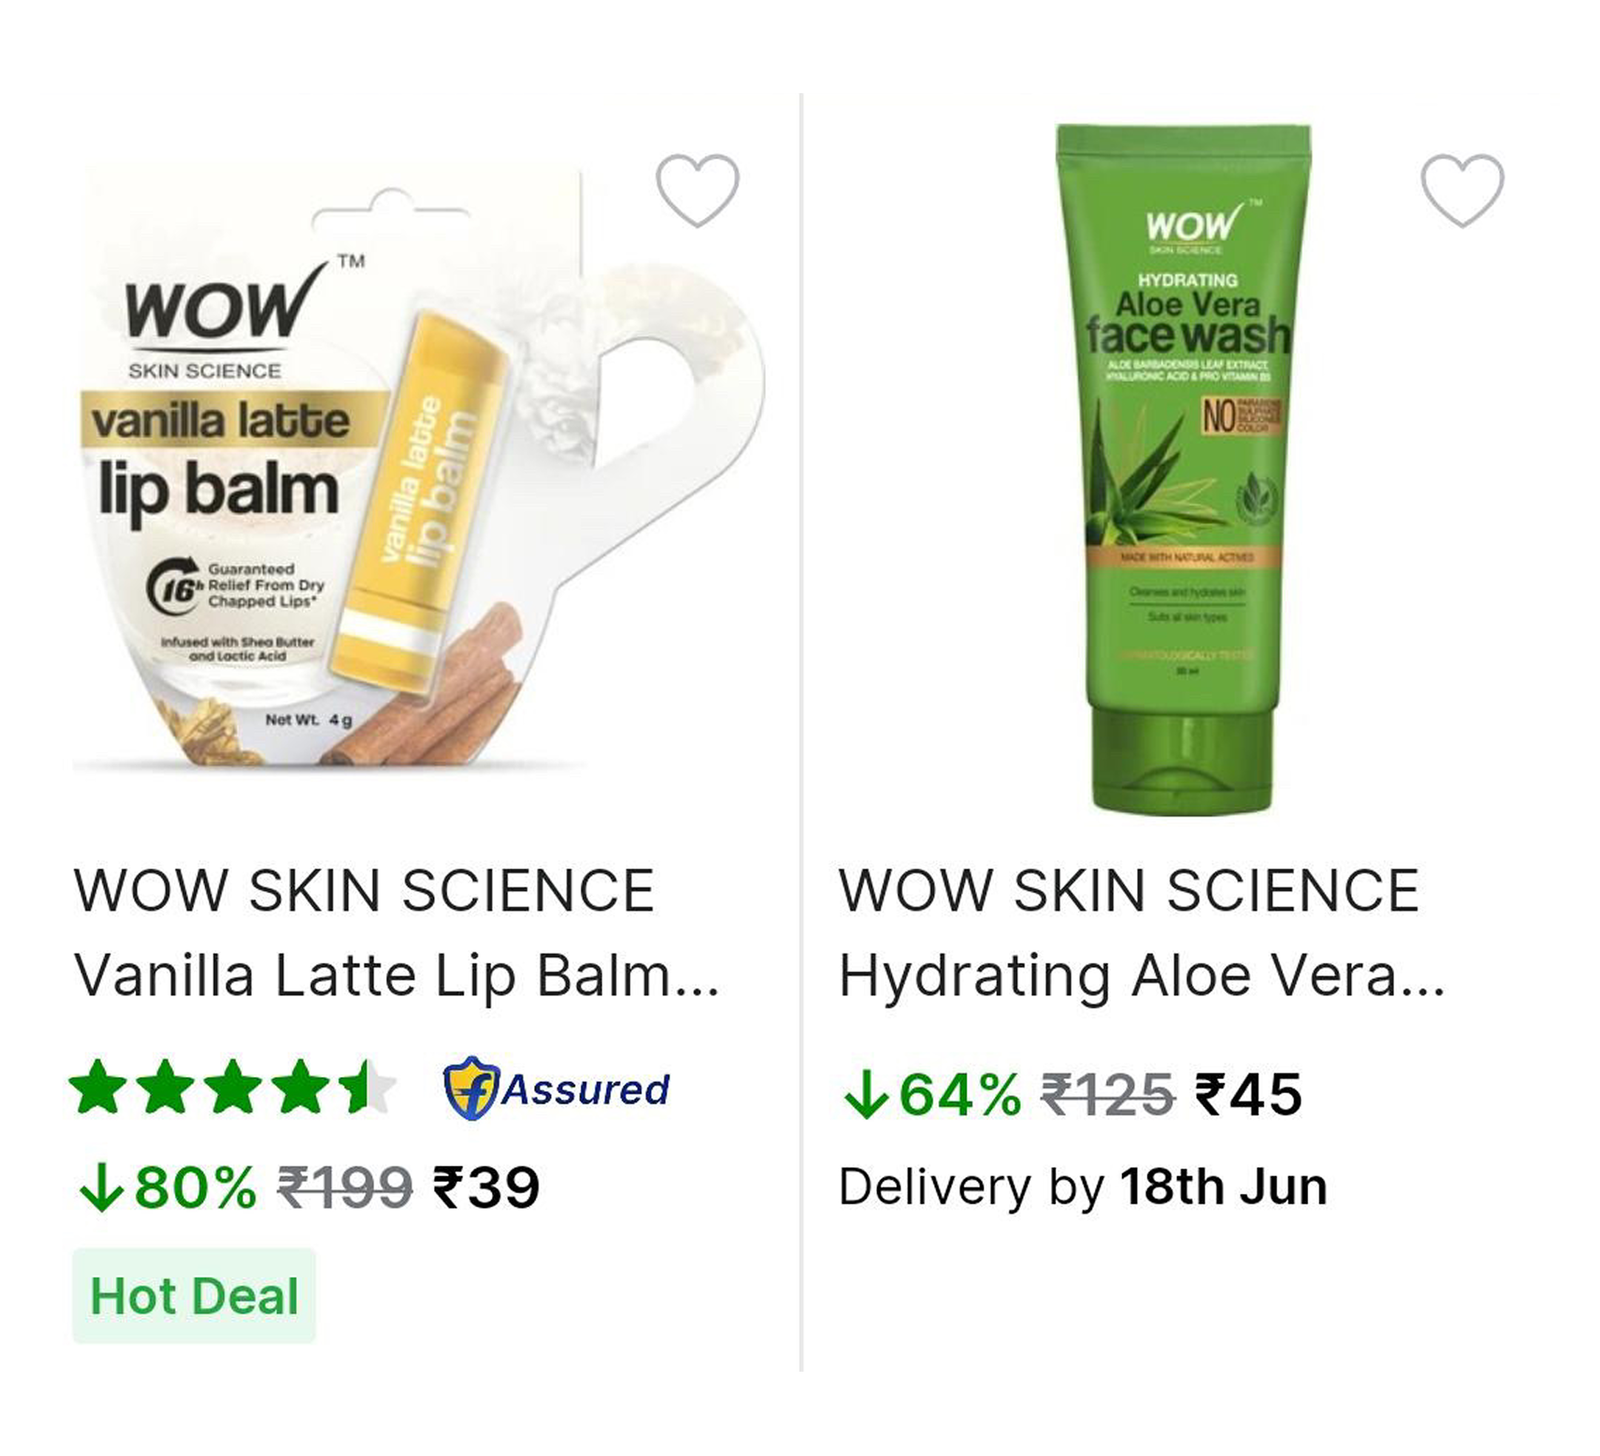Click the star rating of lip balm
The image size is (1600, 1456).
233,1088
